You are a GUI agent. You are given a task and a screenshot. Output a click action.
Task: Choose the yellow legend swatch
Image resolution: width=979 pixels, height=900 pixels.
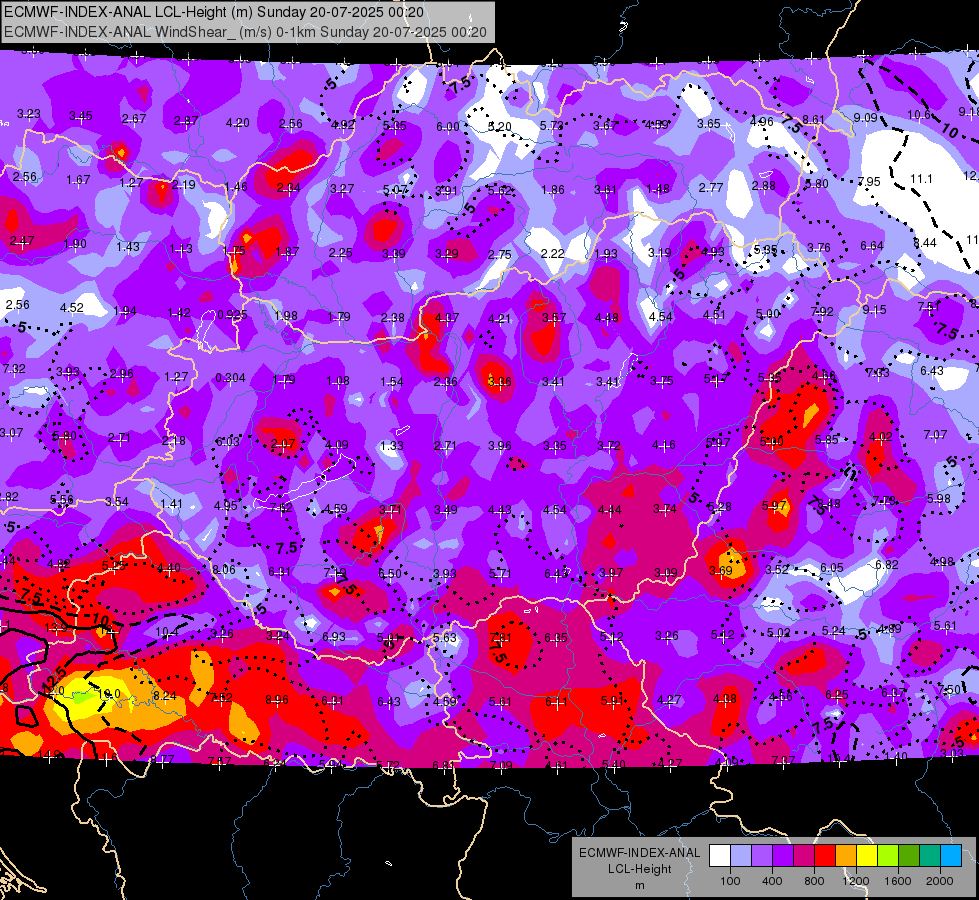867,856
